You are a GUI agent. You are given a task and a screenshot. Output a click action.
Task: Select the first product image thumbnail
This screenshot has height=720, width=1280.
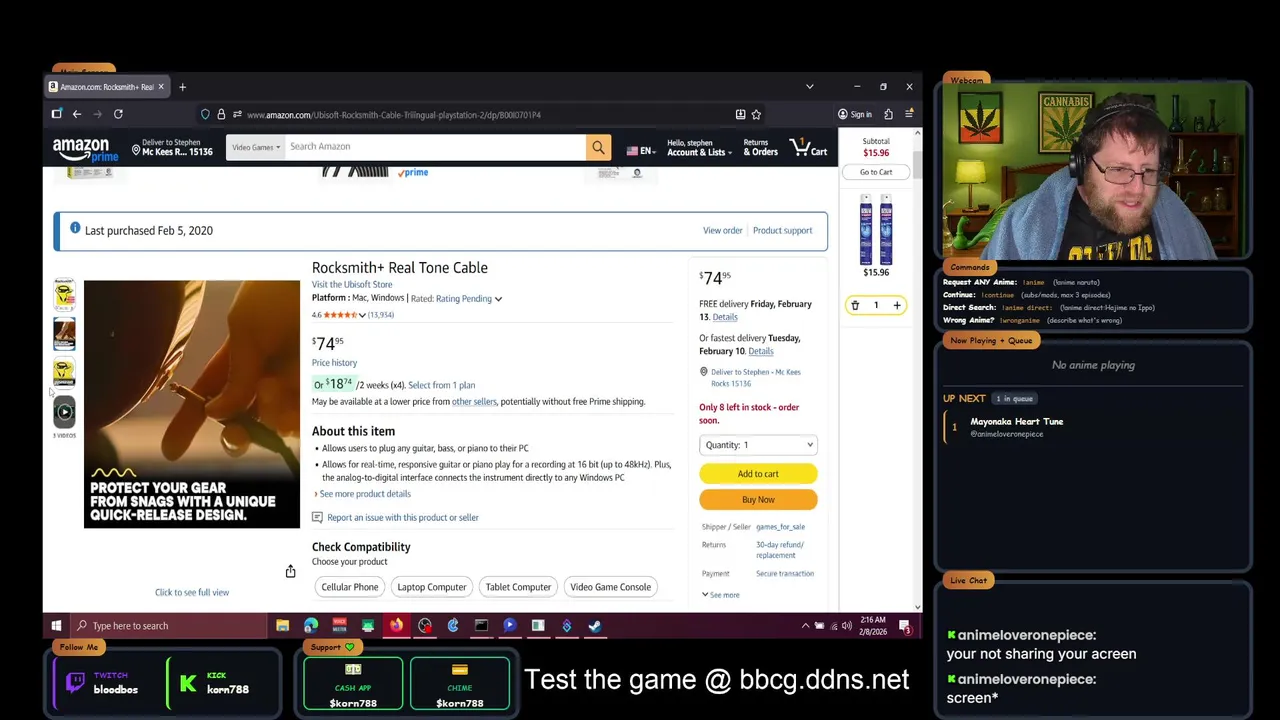click(x=64, y=294)
